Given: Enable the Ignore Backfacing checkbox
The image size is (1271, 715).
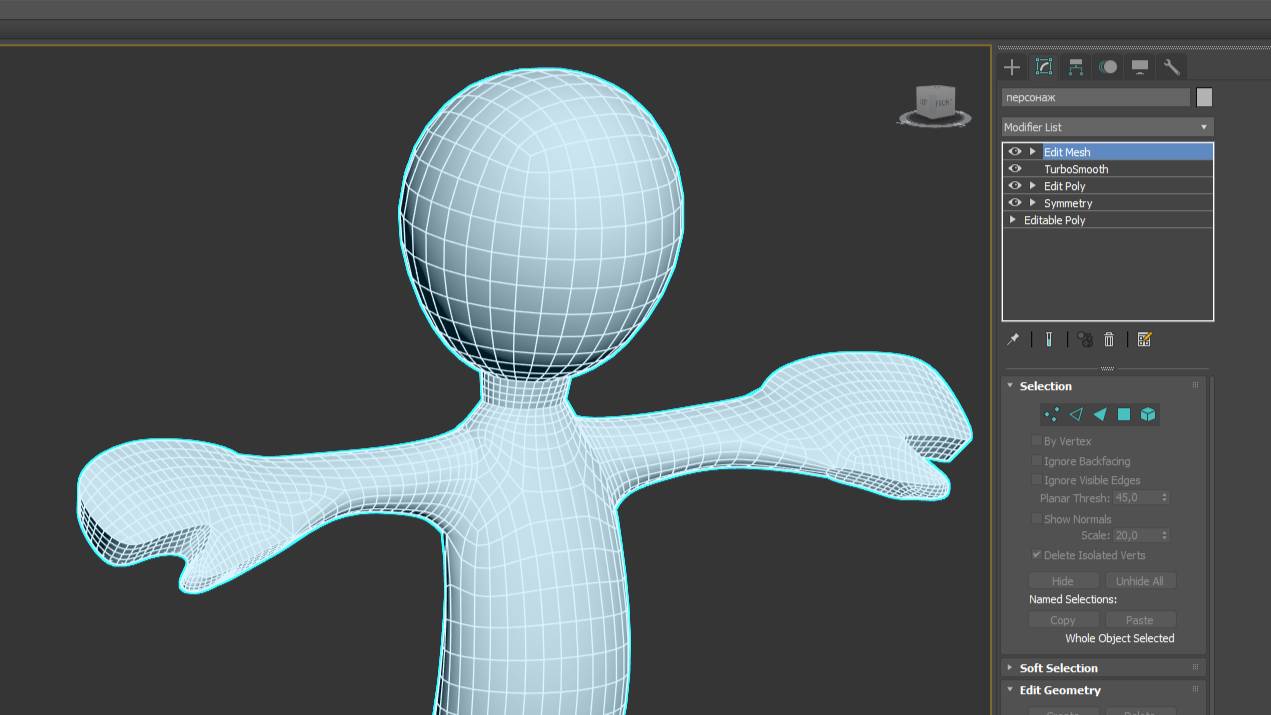Looking at the screenshot, I should coord(1037,460).
